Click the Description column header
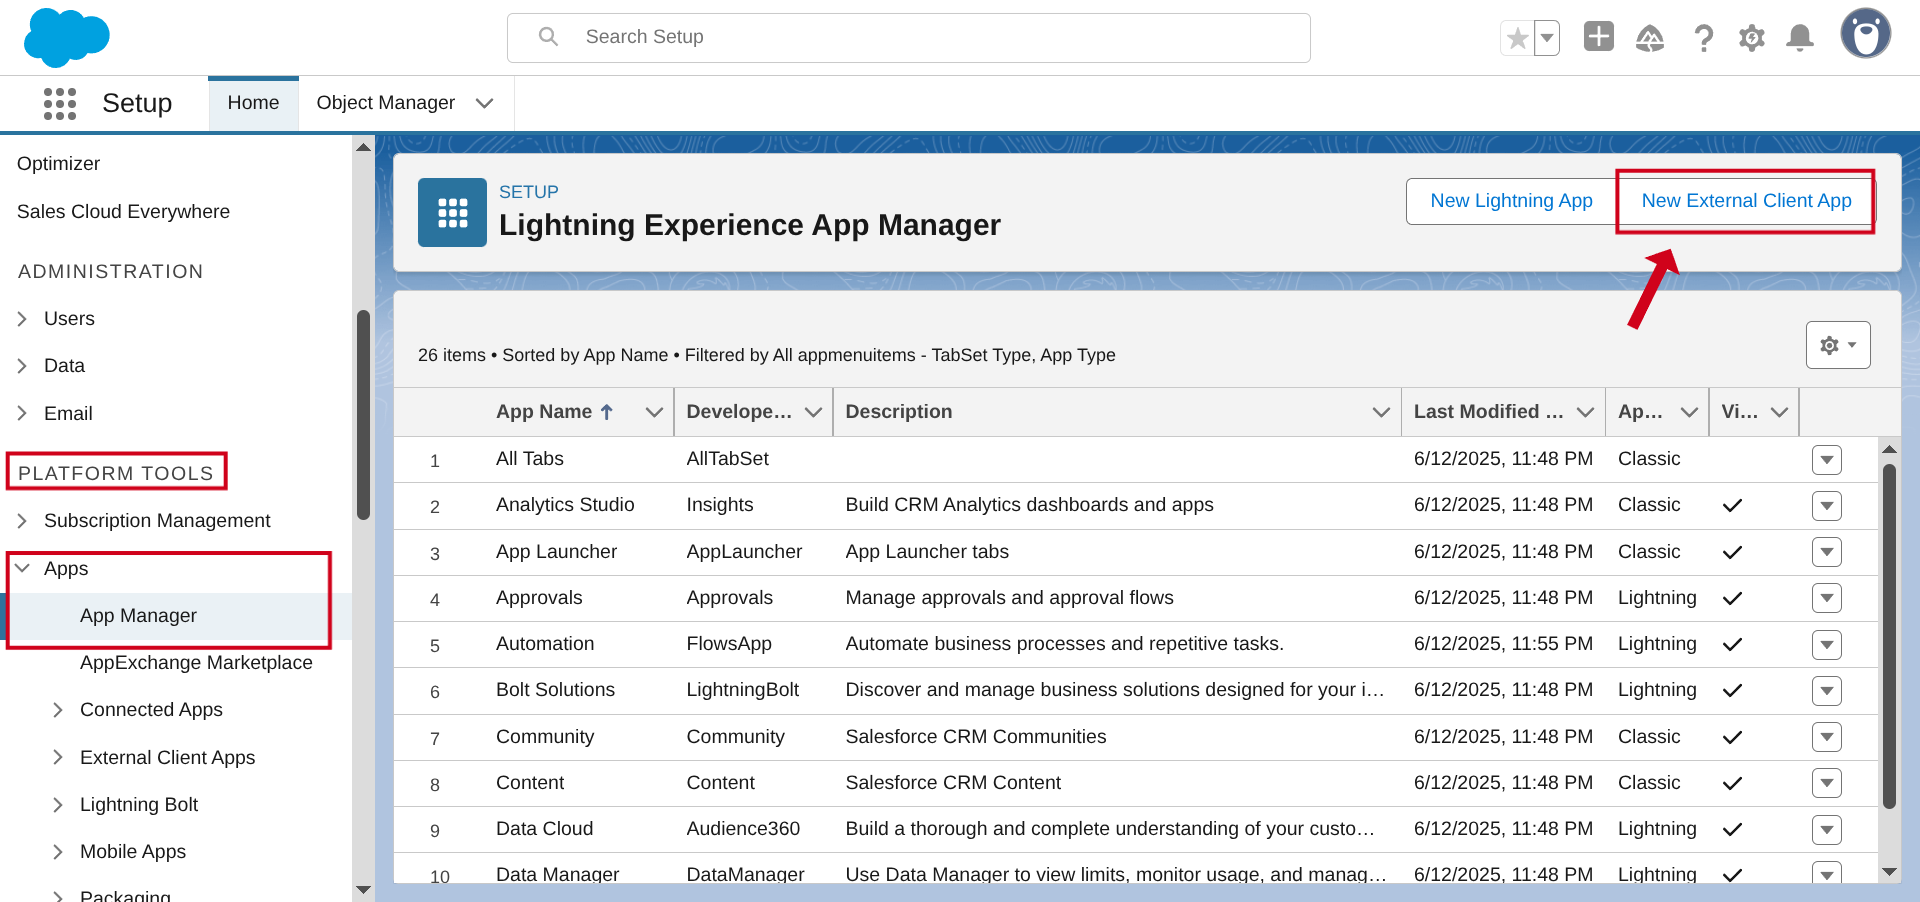The image size is (1920, 902). (899, 412)
